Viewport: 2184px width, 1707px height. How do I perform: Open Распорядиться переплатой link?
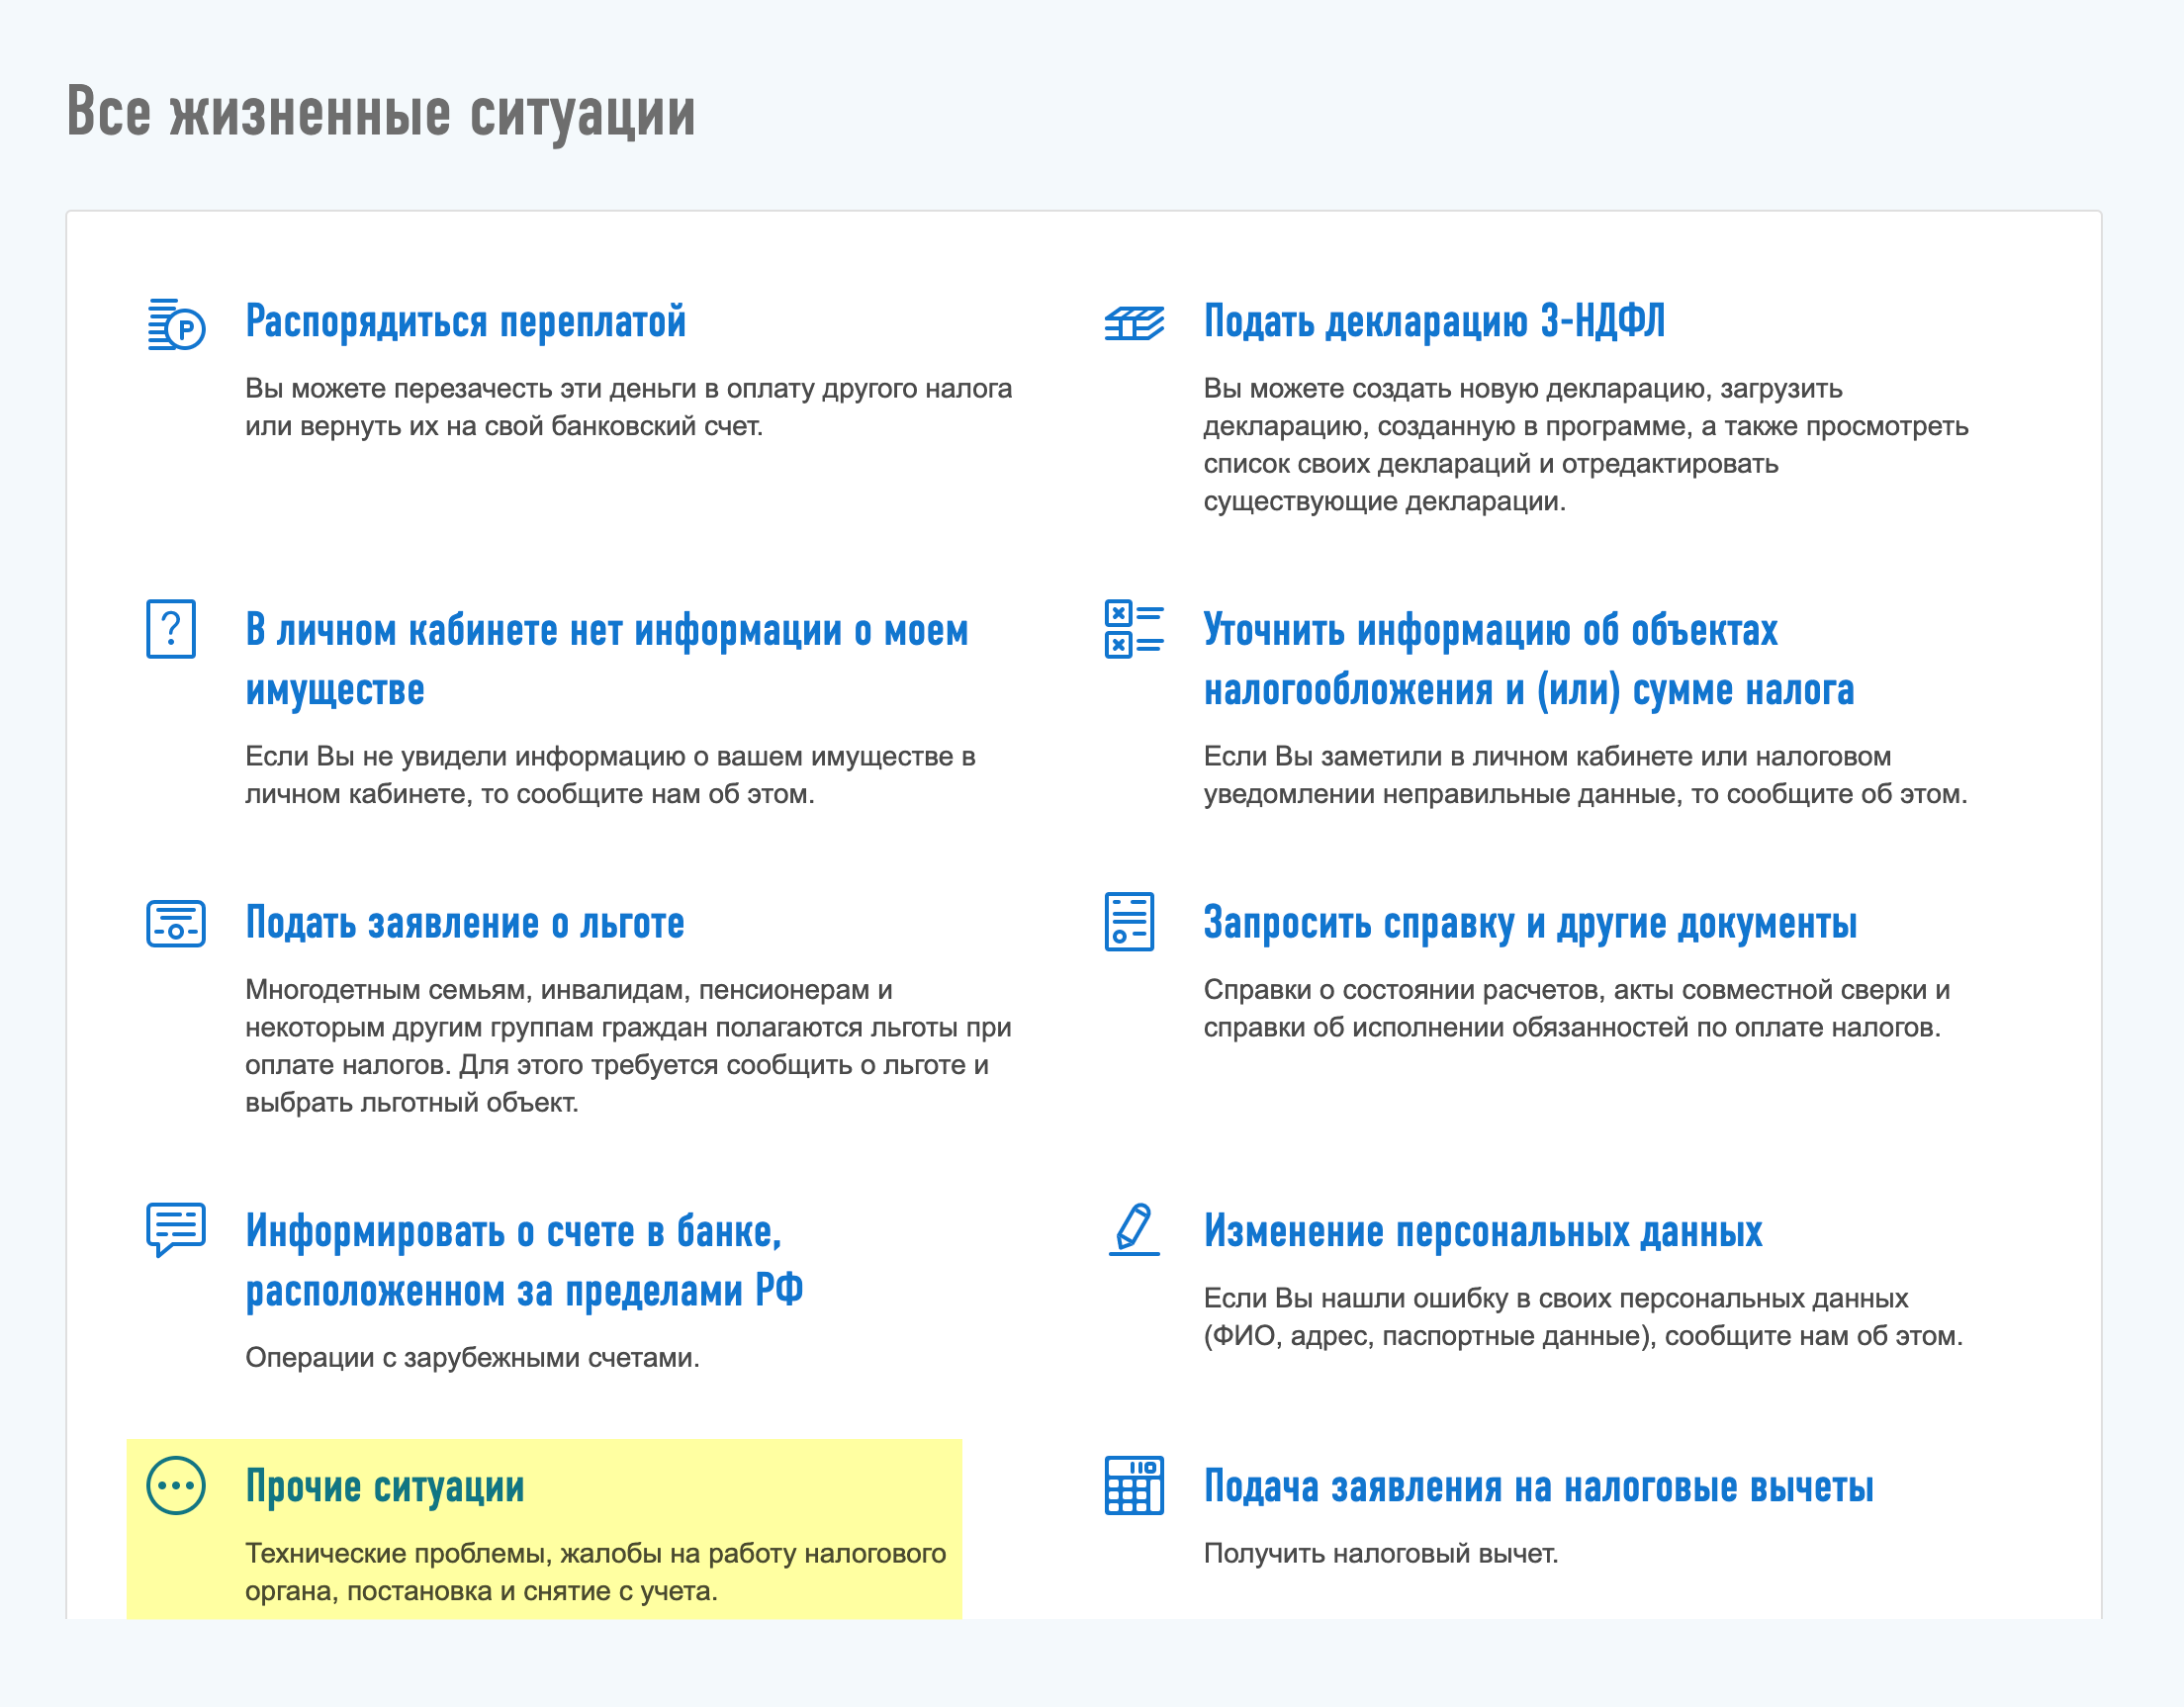[465, 322]
